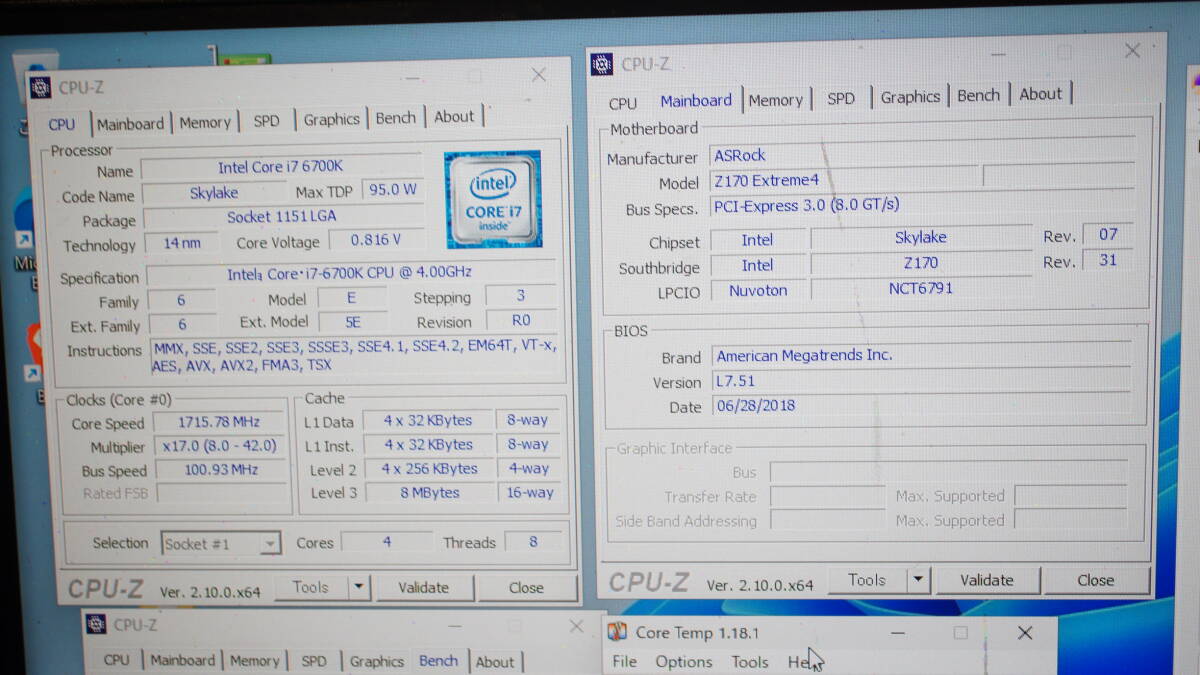Open About tab in left CPU-Z window
Screen dimensions: 1200x675
point(454,117)
